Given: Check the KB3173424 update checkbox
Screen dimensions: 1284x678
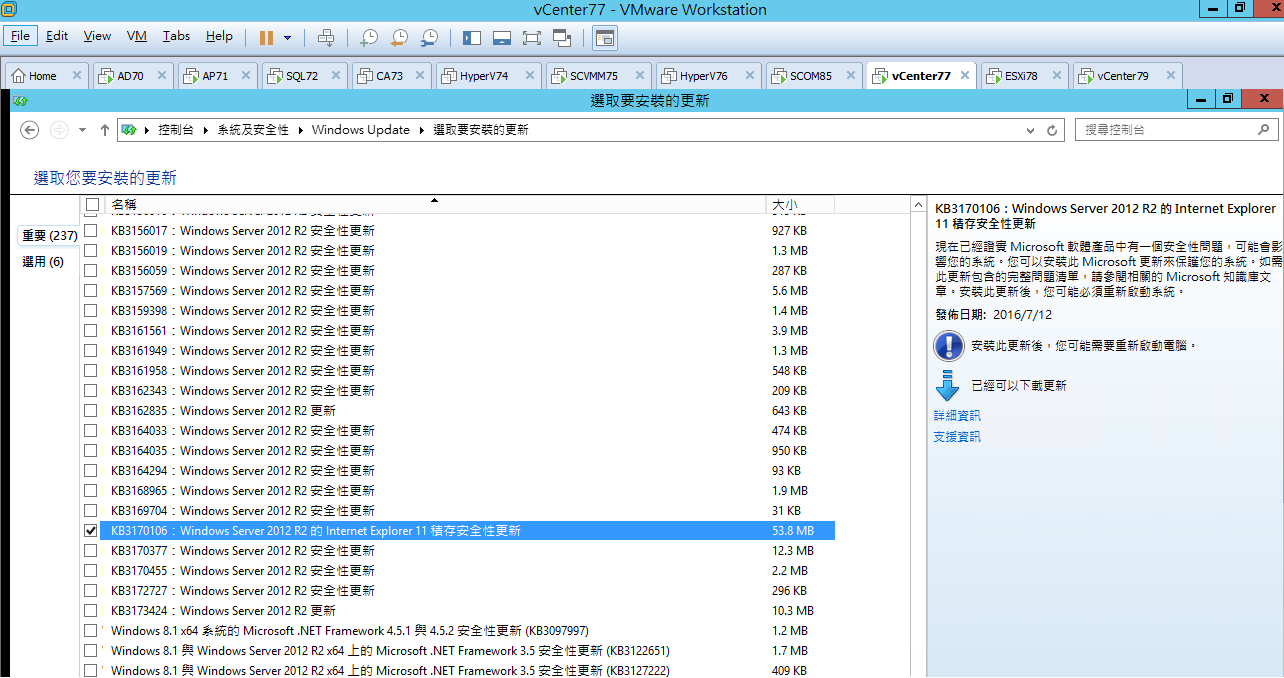Looking at the screenshot, I should click(x=92, y=611).
